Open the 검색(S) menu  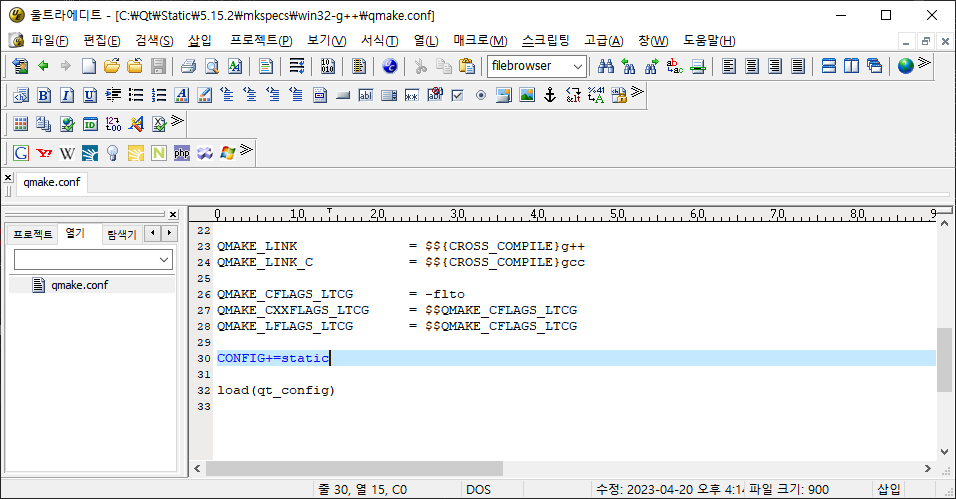click(x=154, y=40)
